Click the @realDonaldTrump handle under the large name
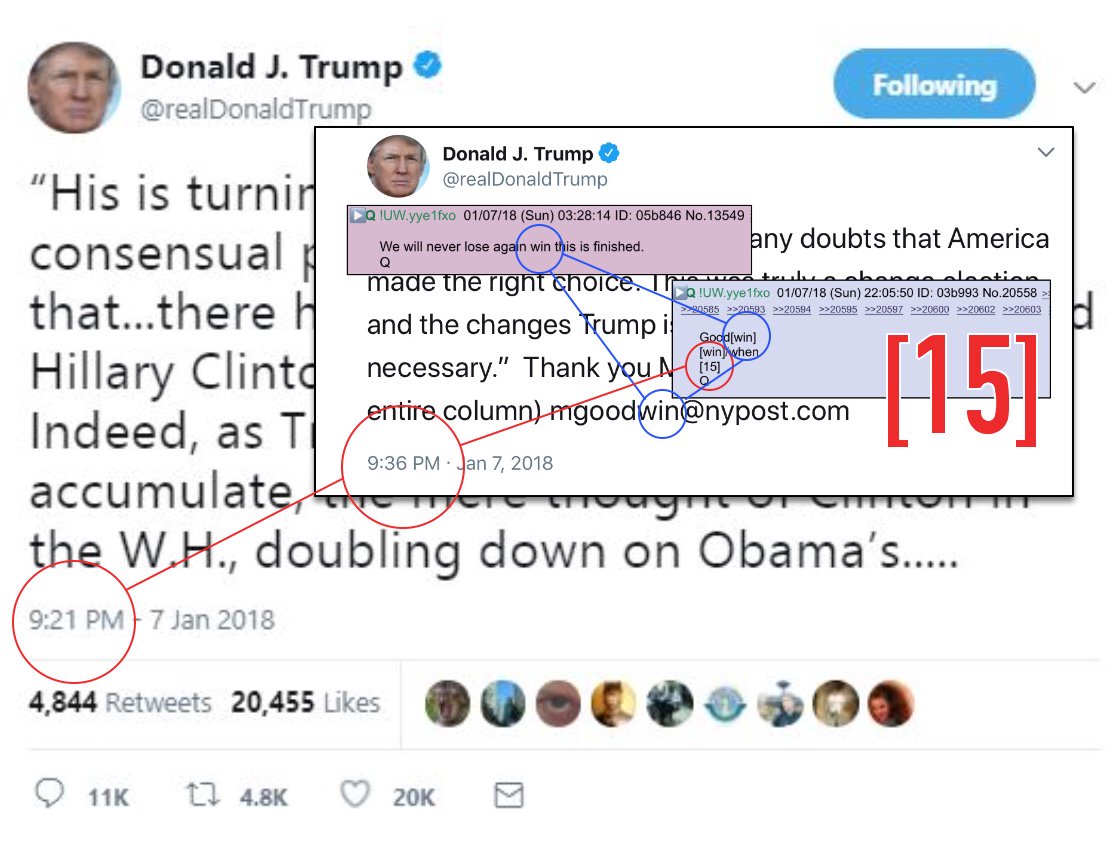This screenshot has height=849, width=1114. pyautogui.click(x=256, y=109)
